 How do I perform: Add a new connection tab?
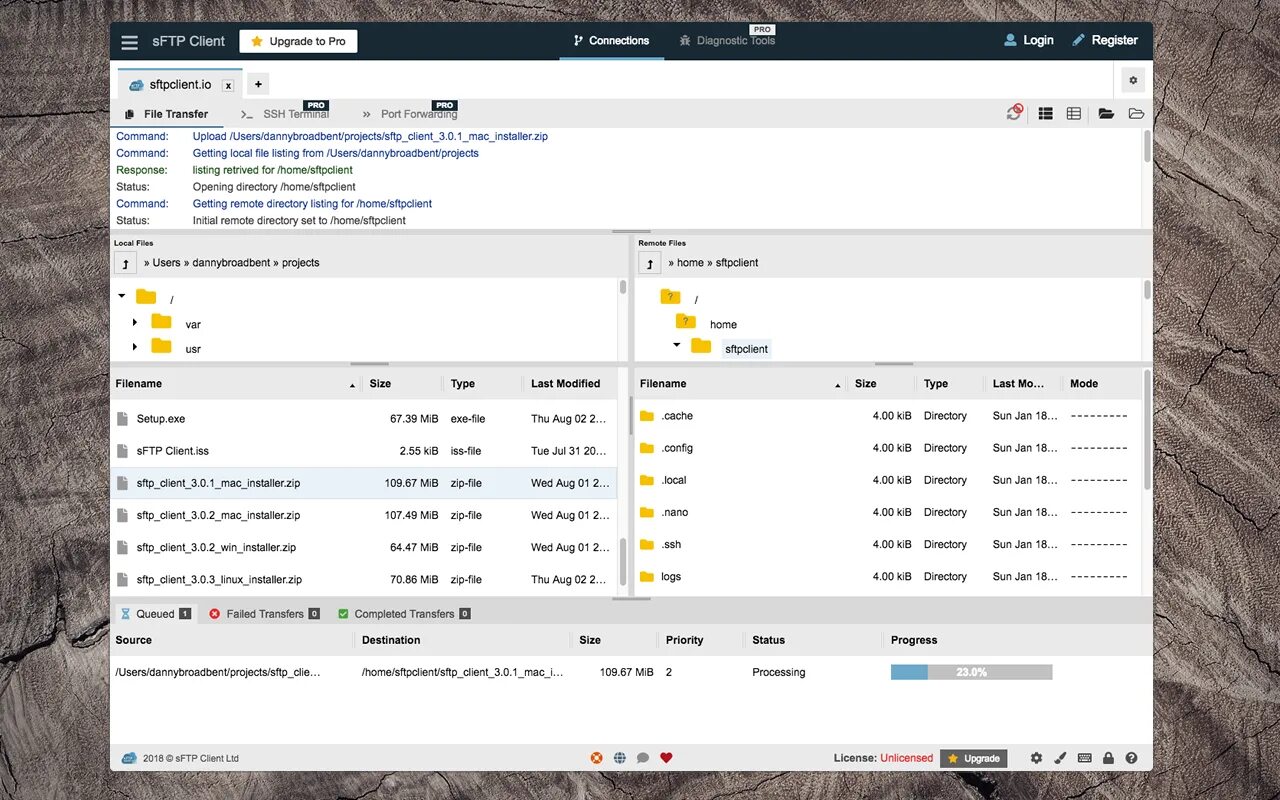click(258, 84)
